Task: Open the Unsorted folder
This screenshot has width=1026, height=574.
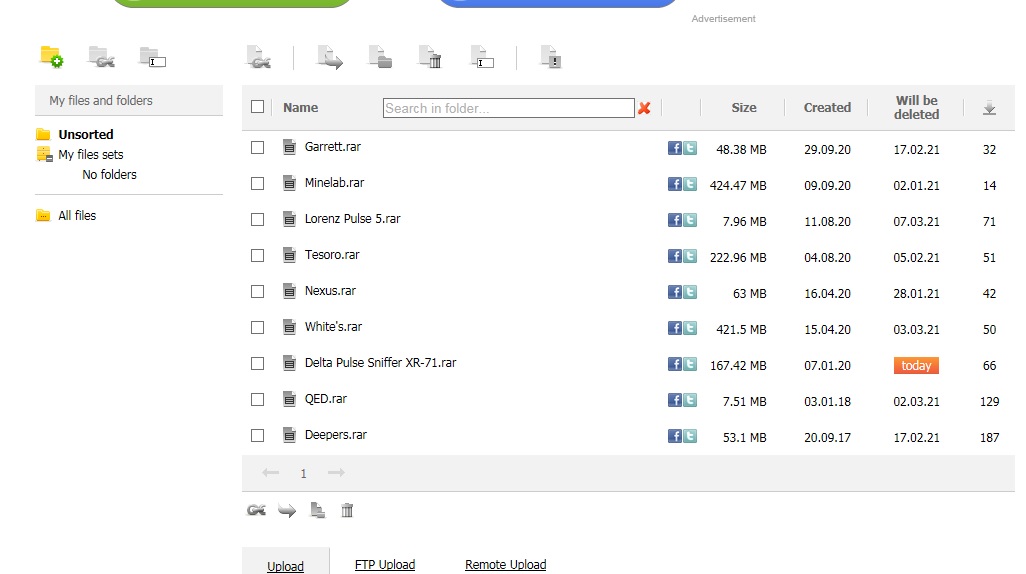Action: pyautogui.click(x=86, y=134)
